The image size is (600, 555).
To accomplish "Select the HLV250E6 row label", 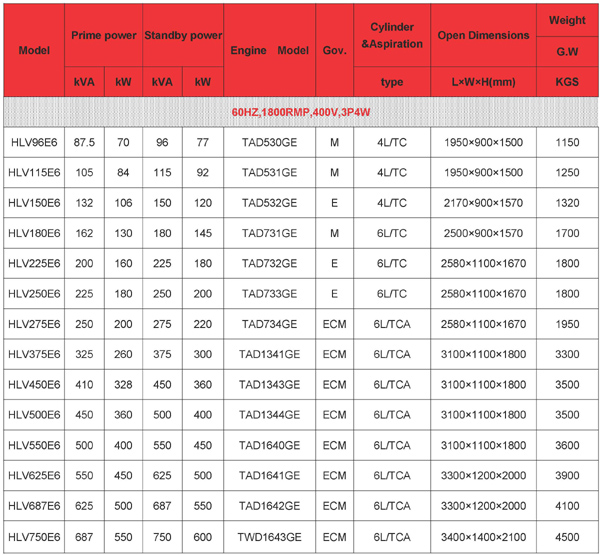I will coord(34,294).
